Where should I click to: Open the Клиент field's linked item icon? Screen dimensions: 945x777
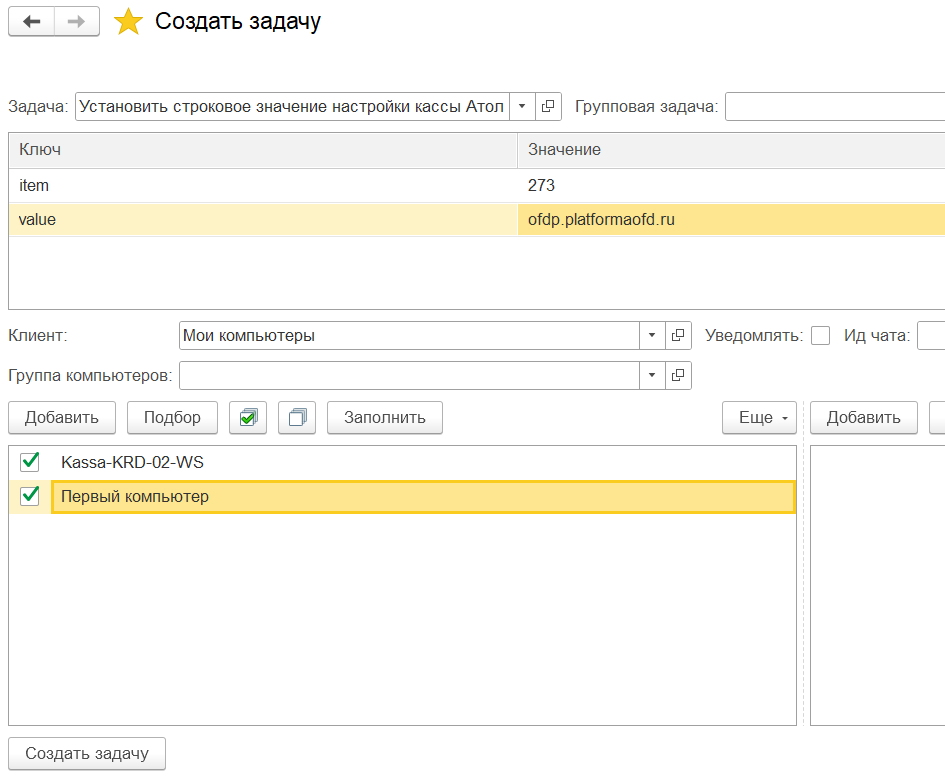[x=678, y=336]
